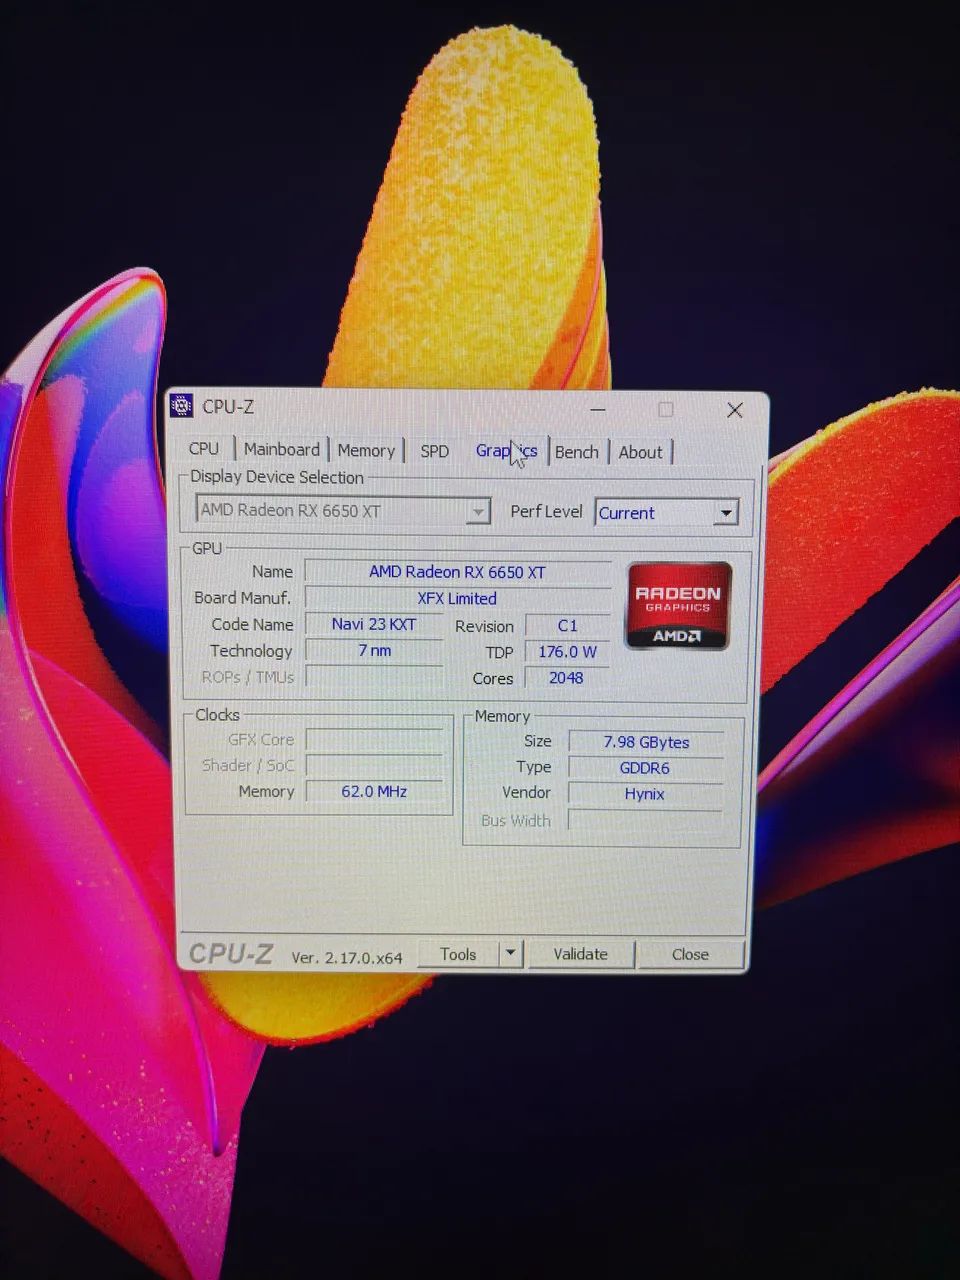The width and height of the screenshot is (960, 1280).
Task: Click the memory Type value GDDR6
Action: pos(646,768)
